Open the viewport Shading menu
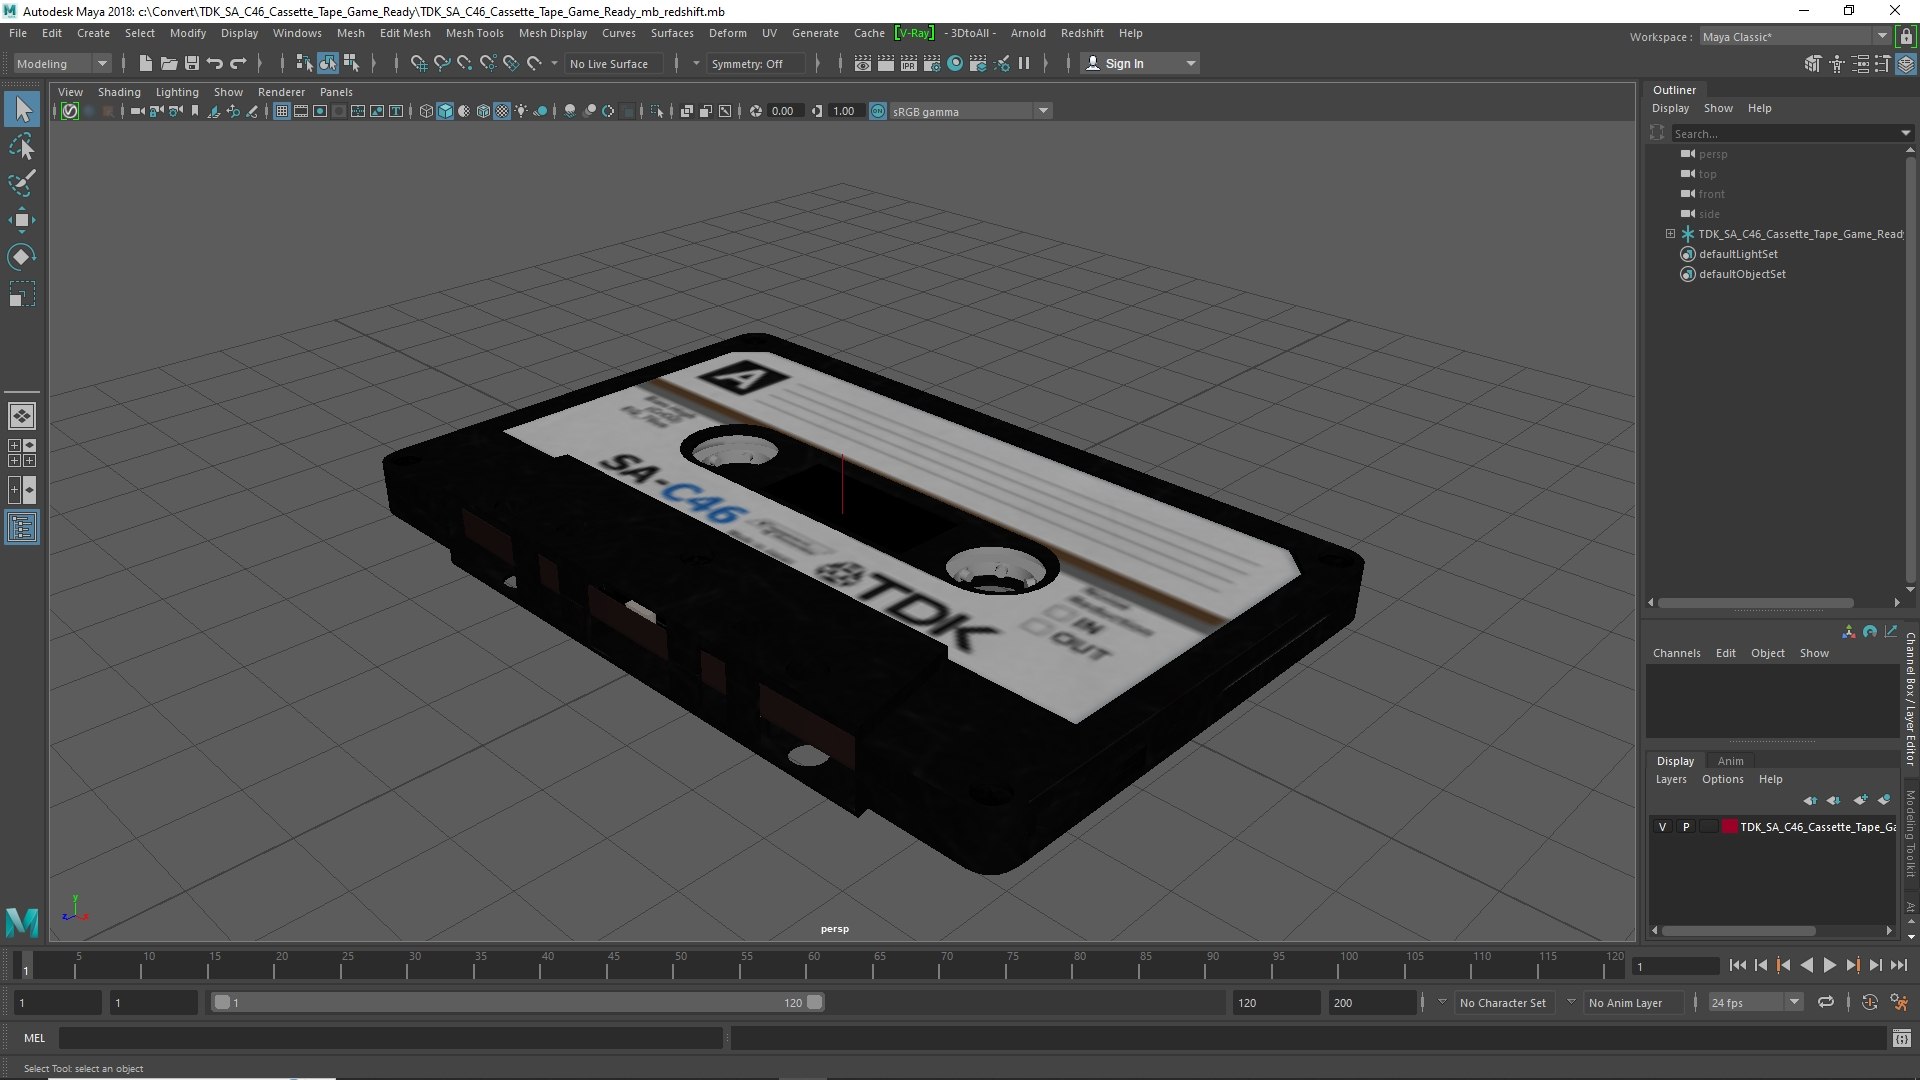 (119, 92)
